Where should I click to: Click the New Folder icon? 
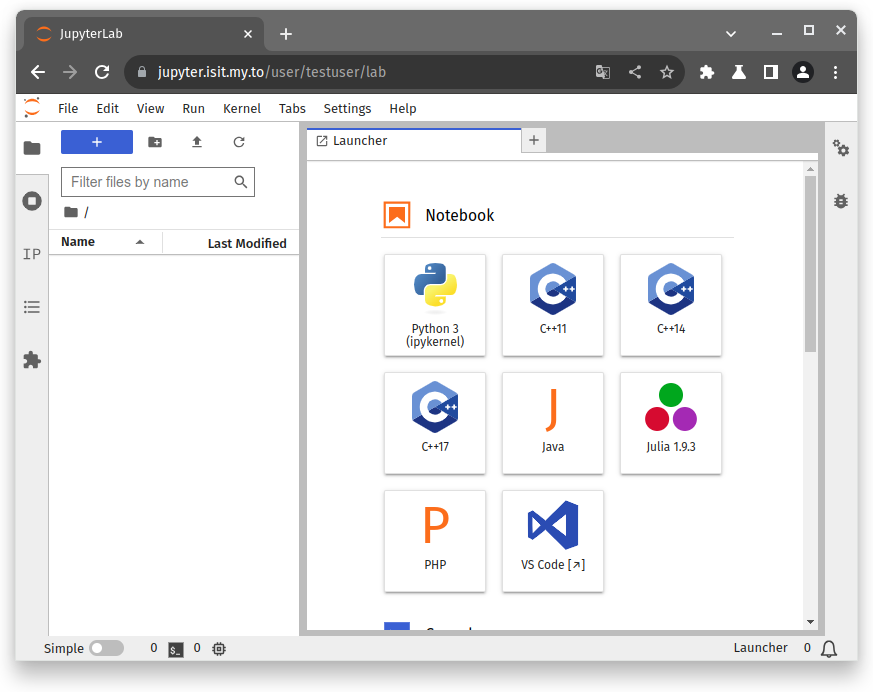click(x=155, y=142)
